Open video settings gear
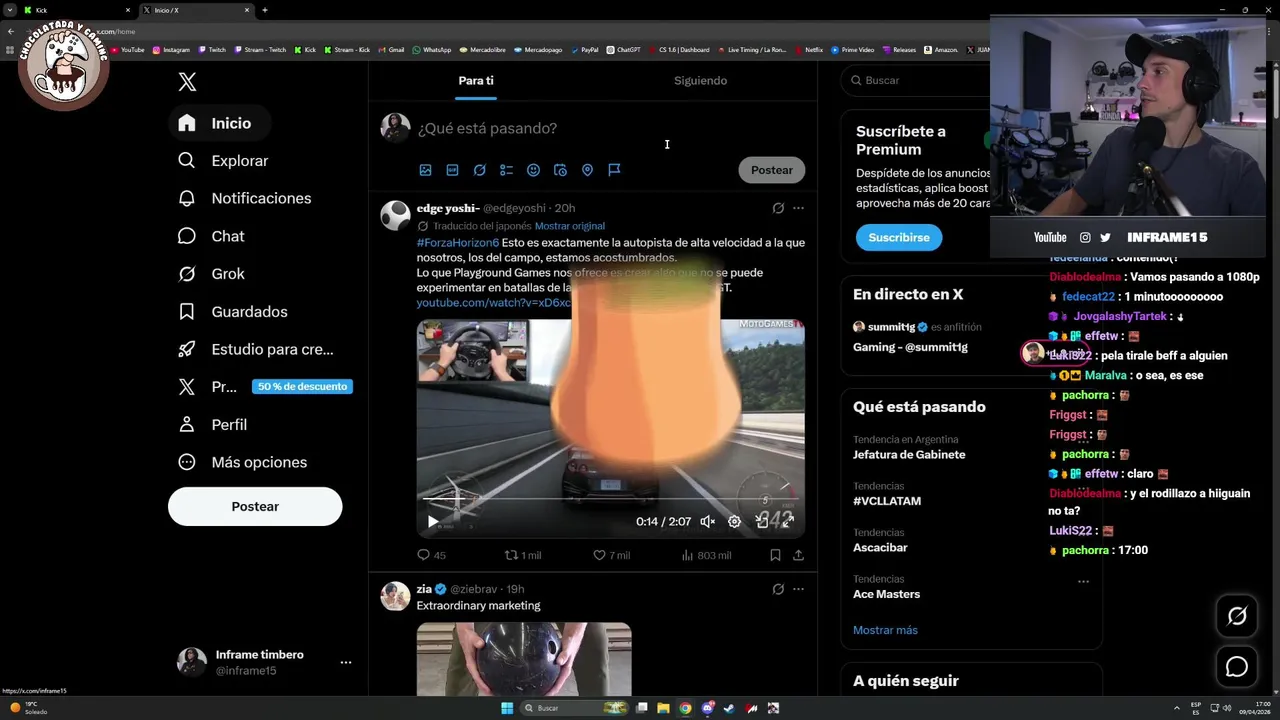Viewport: 1280px width, 720px height. pyautogui.click(x=734, y=521)
